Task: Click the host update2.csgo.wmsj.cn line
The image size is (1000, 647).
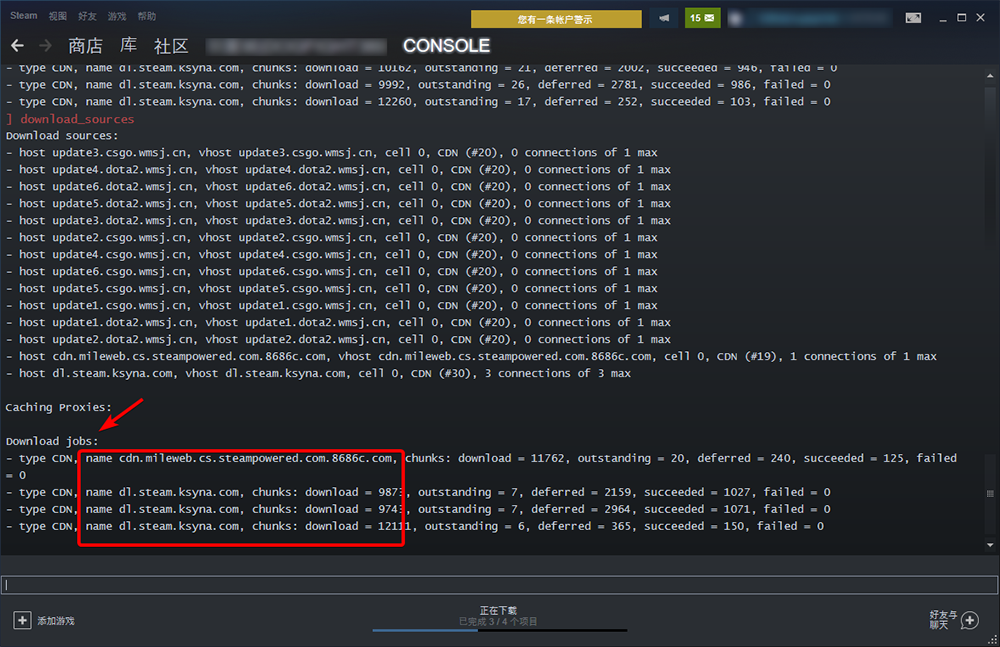Action: tap(332, 237)
